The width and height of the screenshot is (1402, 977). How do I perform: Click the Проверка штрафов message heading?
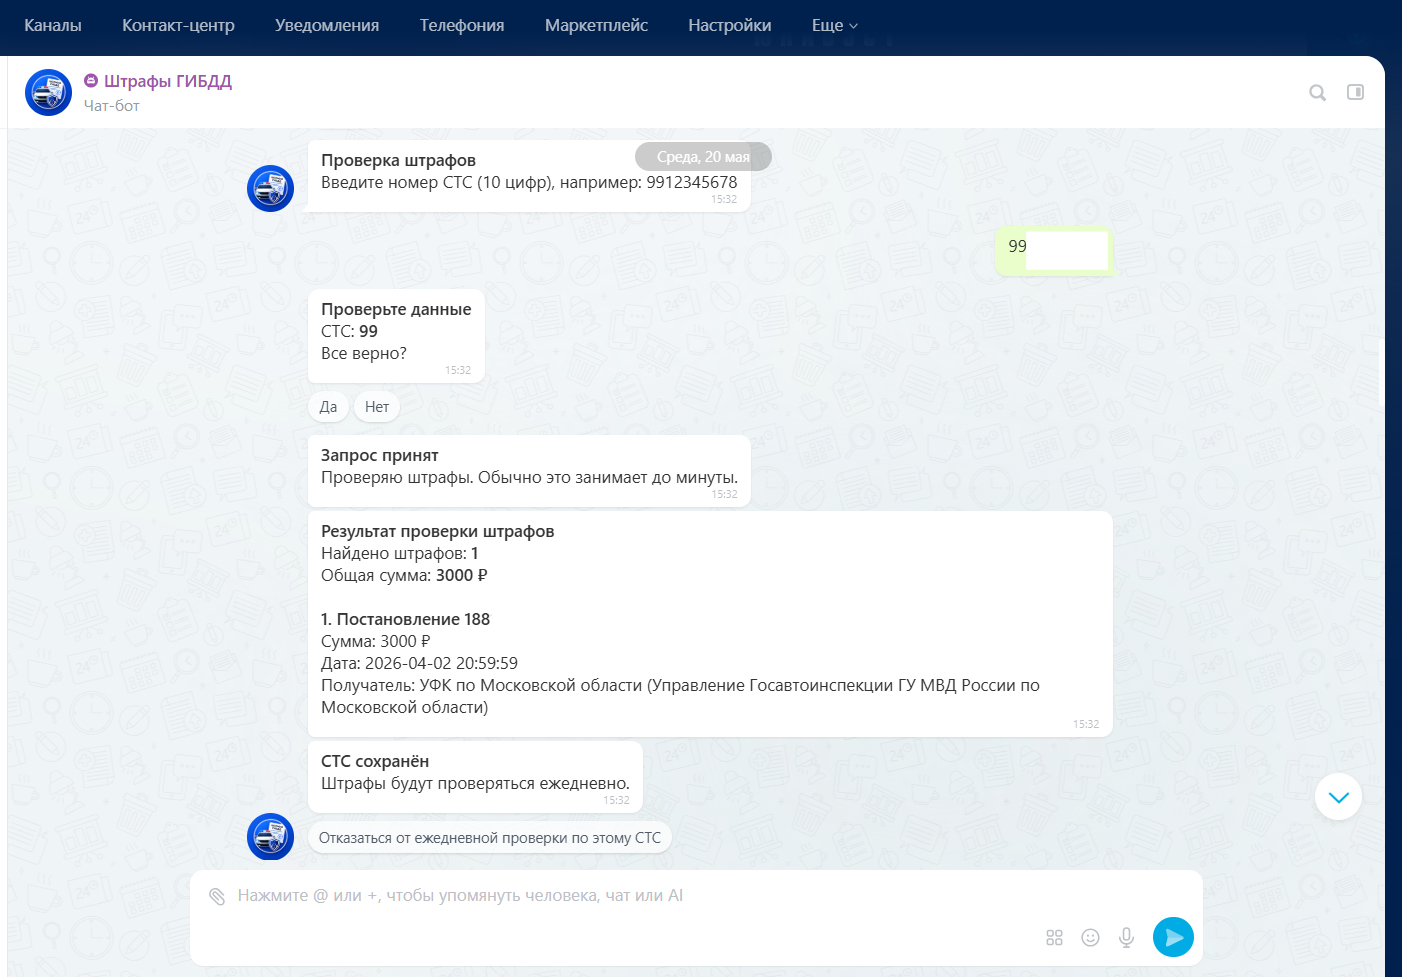pyautogui.click(x=398, y=160)
